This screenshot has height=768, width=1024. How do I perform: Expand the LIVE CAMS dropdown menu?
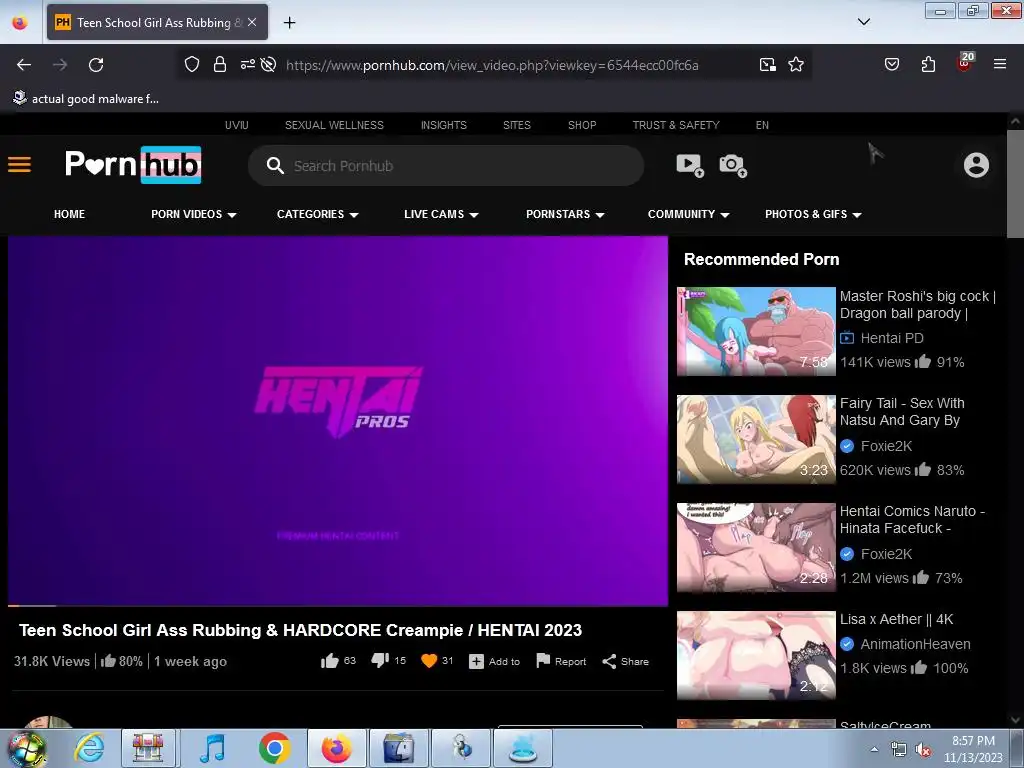(x=441, y=214)
